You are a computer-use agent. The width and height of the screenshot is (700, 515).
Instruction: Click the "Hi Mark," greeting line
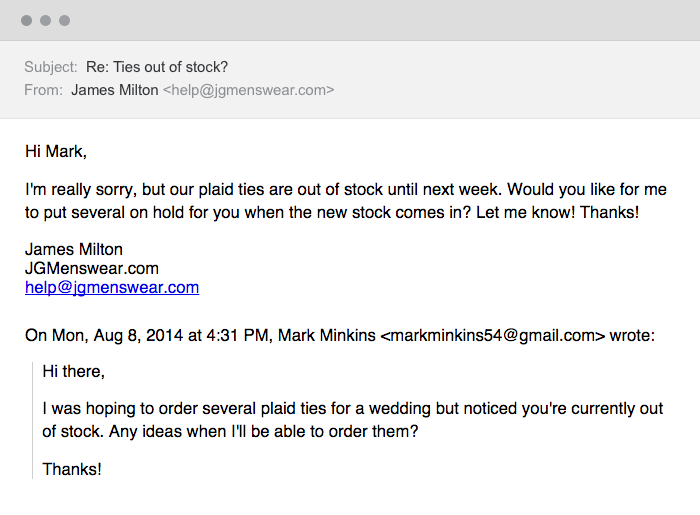coord(56,152)
